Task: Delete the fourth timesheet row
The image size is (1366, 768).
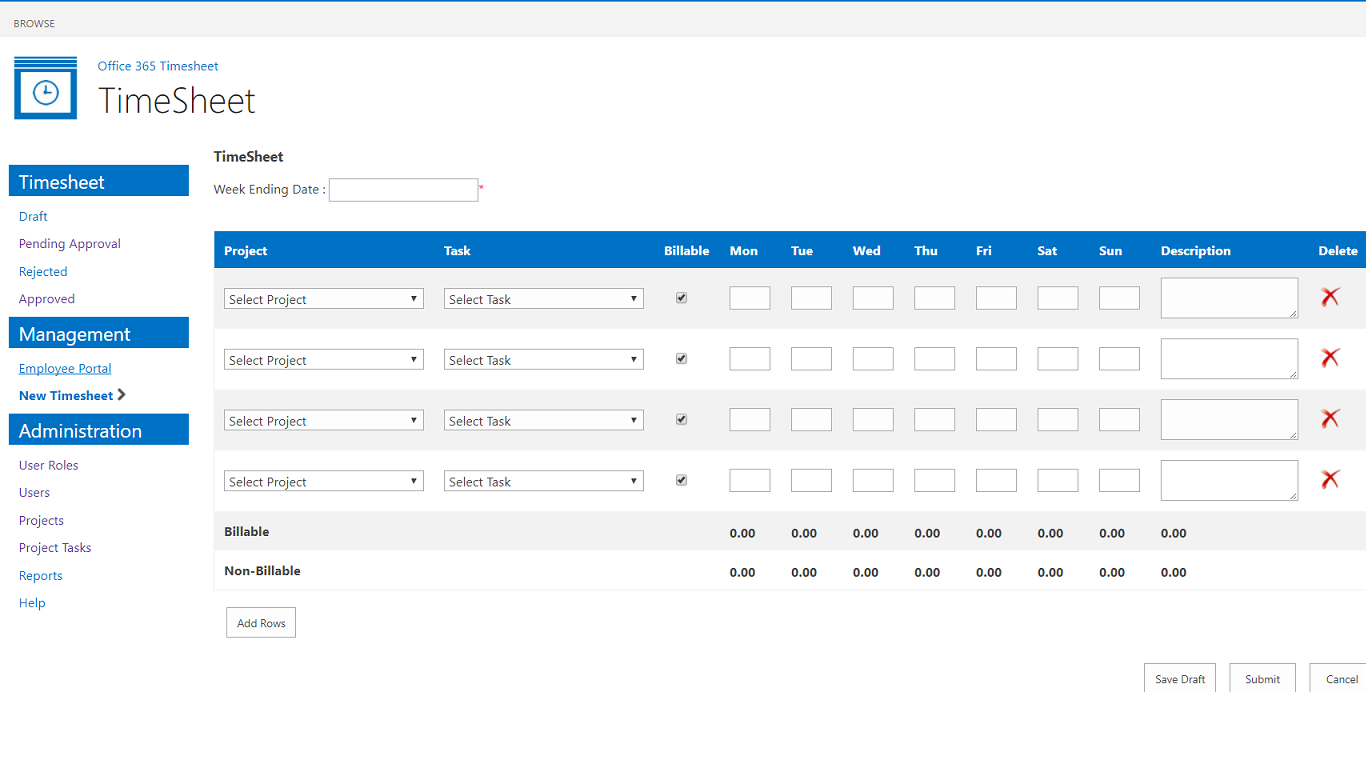Action: tap(1330, 479)
